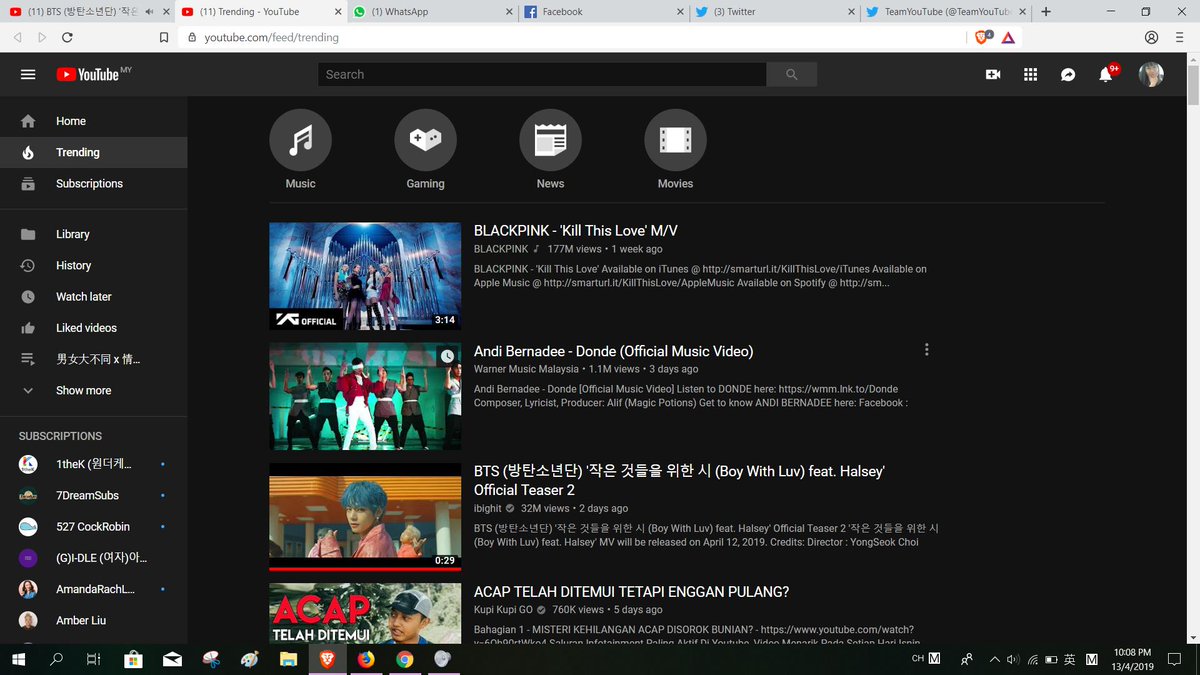Click the address bar URL
1200x675 pixels.
[271, 37]
